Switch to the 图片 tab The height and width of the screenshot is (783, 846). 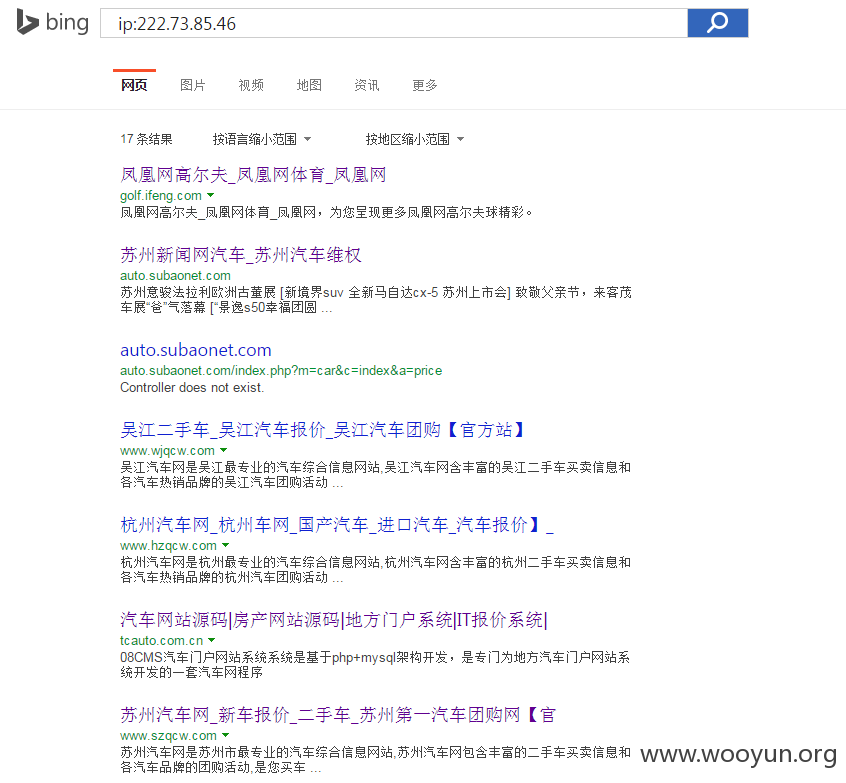pyautogui.click(x=193, y=85)
